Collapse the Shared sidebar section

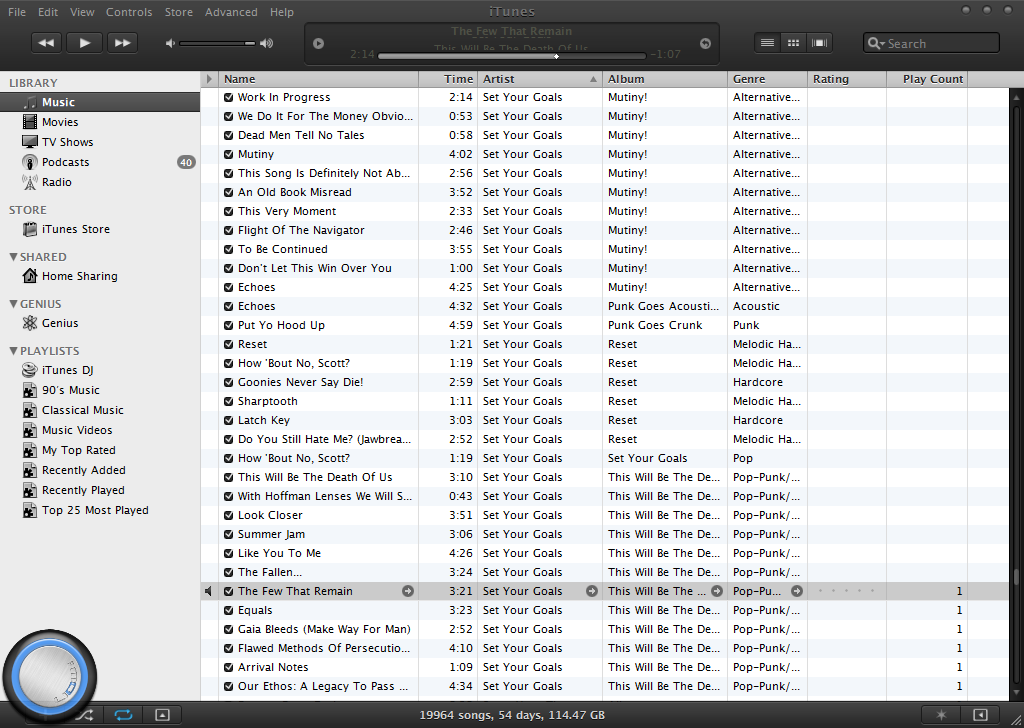pos(13,257)
